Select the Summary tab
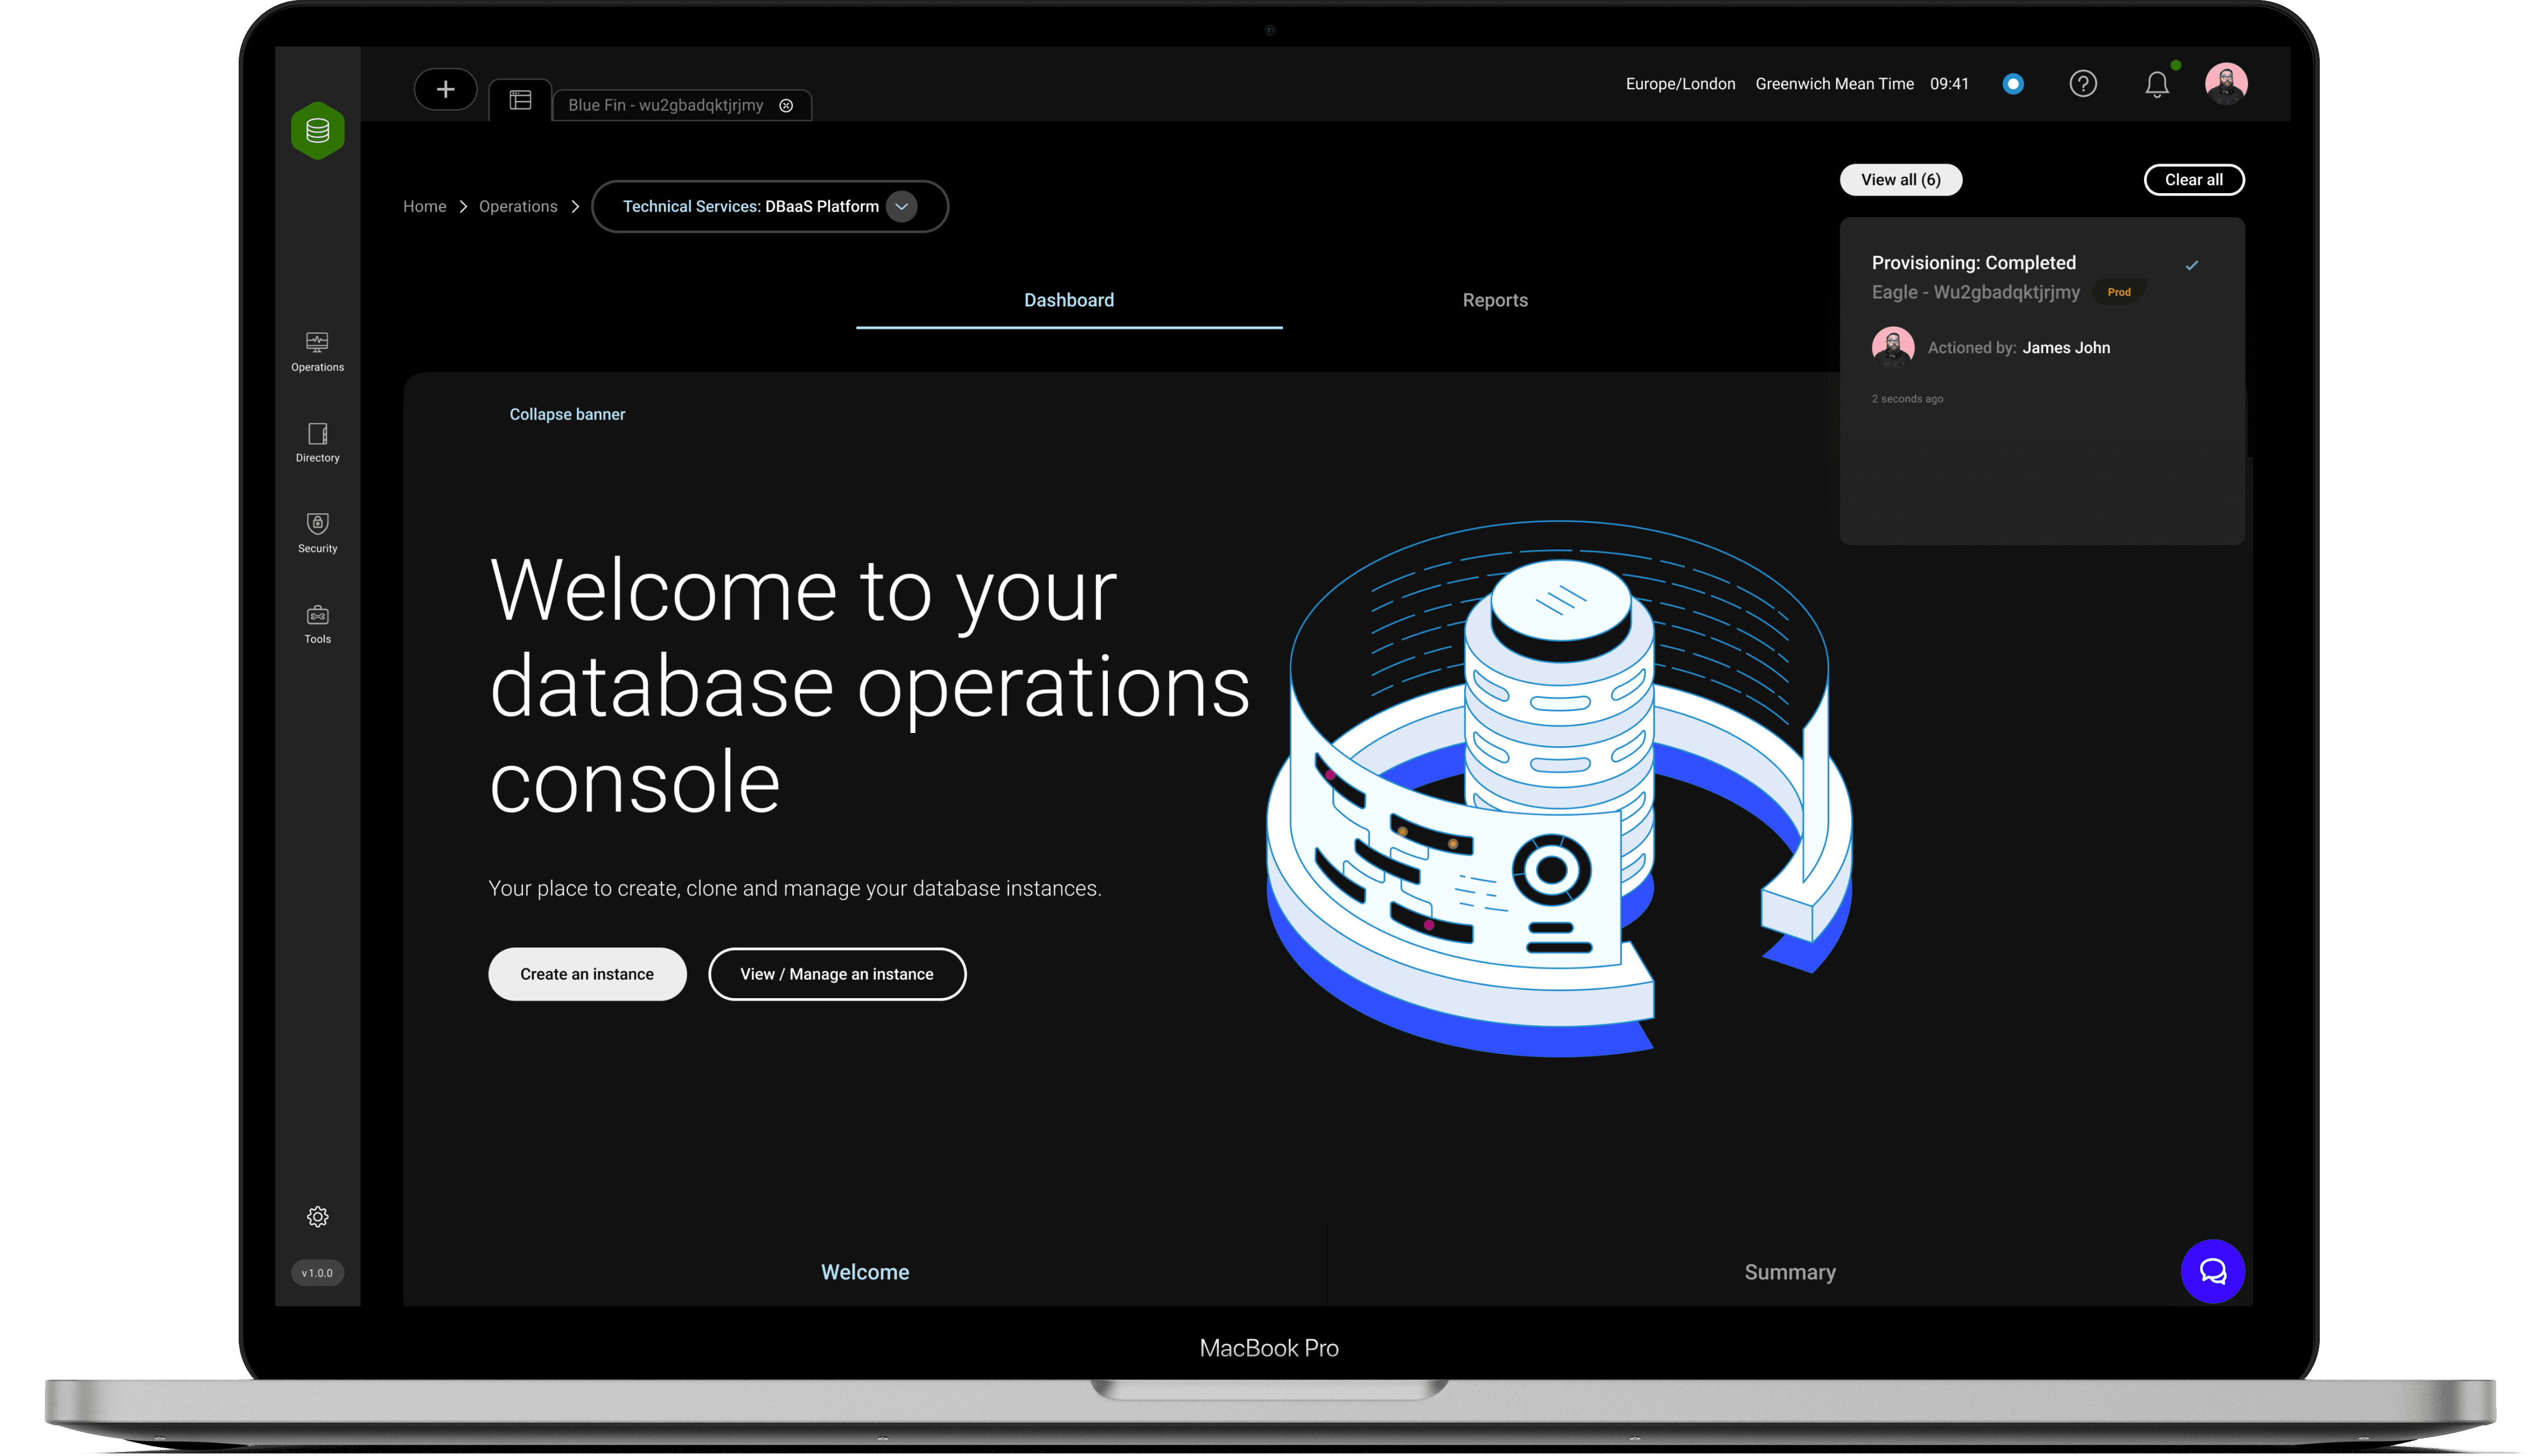Screen dimensions: 2541x1456 pyautogui.click(x=1789, y=1272)
